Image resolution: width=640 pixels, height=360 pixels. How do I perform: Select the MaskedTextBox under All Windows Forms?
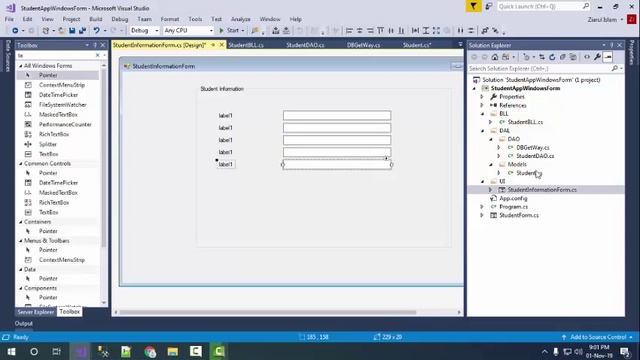tap(58, 115)
